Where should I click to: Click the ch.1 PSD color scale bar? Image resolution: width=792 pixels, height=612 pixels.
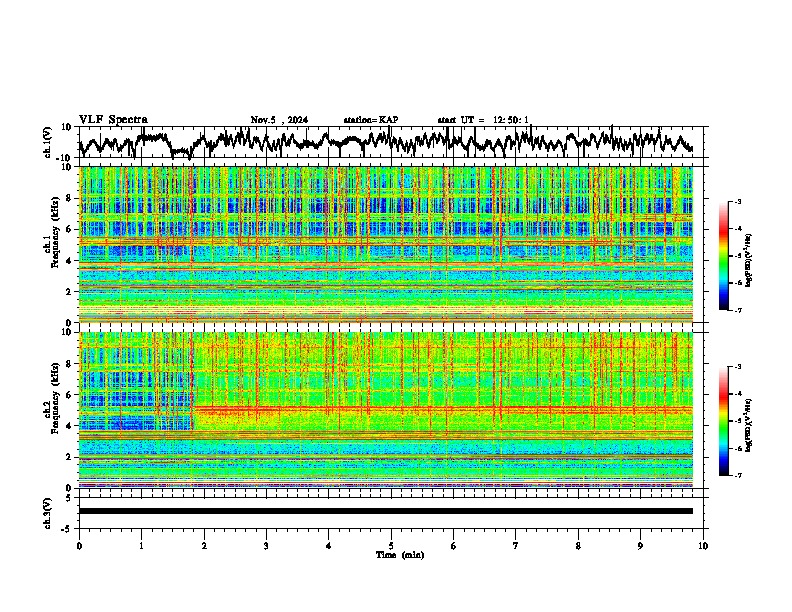tap(723, 256)
